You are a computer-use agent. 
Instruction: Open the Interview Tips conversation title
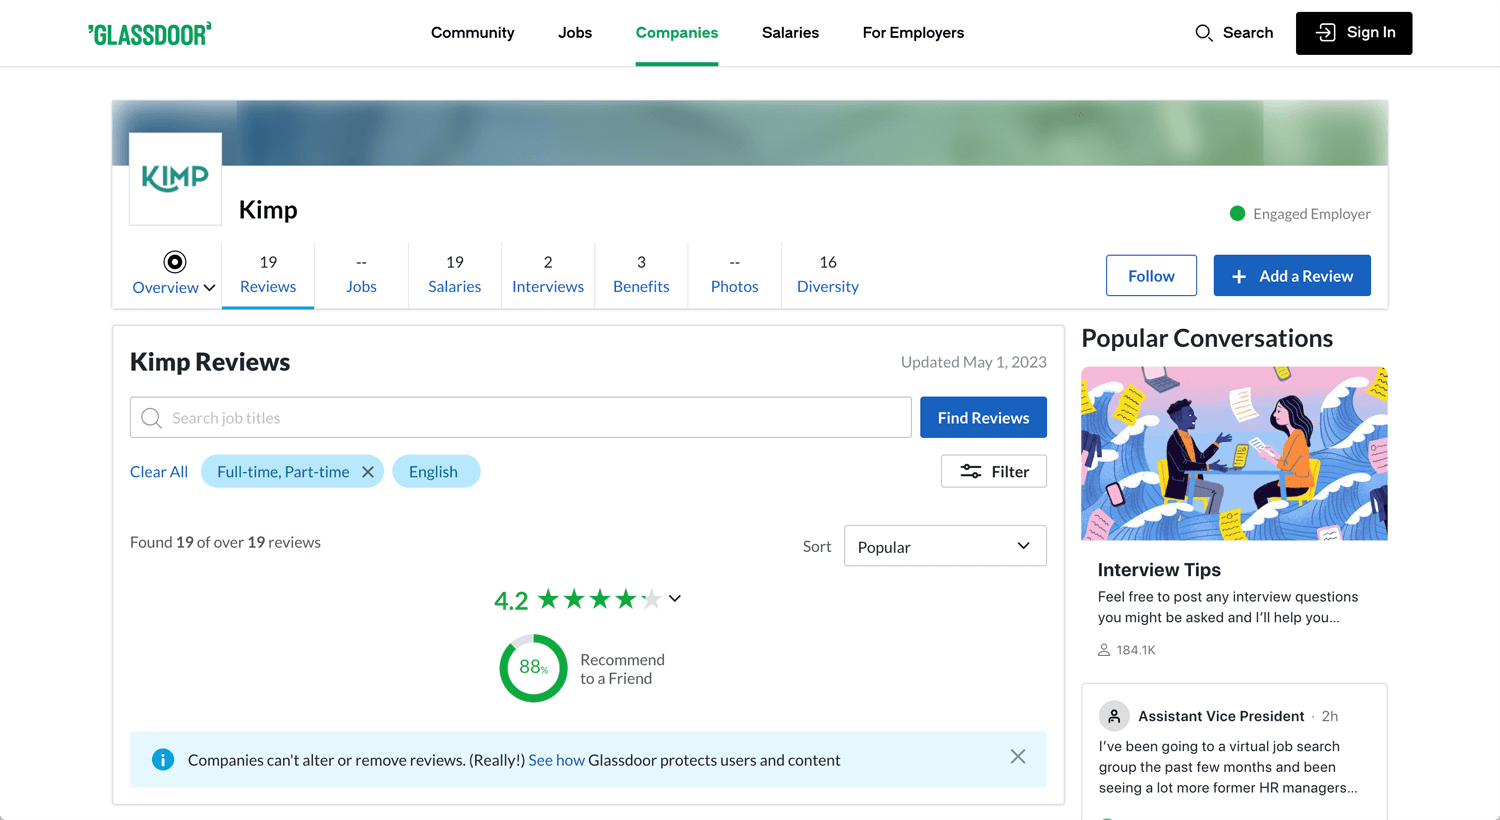(x=1159, y=570)
